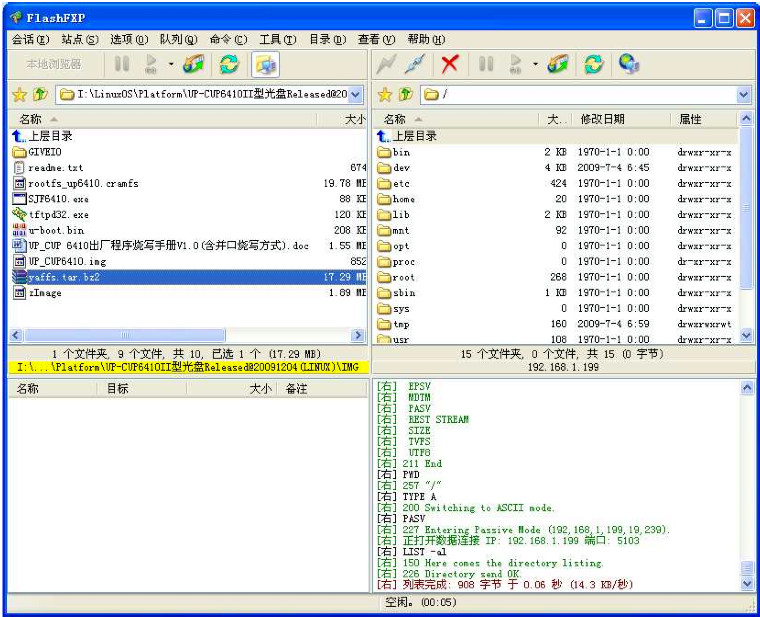The width and height of the screenshot is (760, 617).
Task: Open the 选项(O) menu
Action: pos(129,40)
